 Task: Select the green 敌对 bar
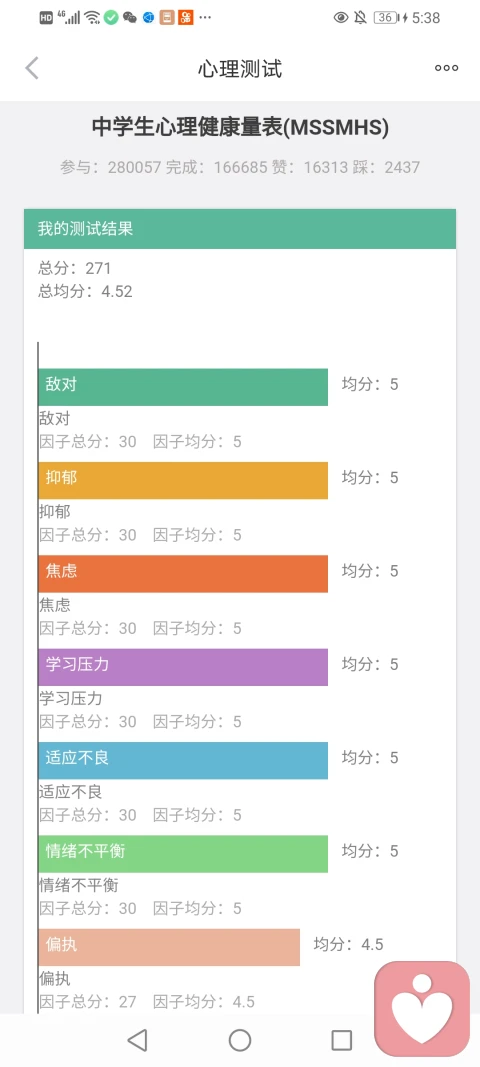pyautogui.click(x=183, y=387)
